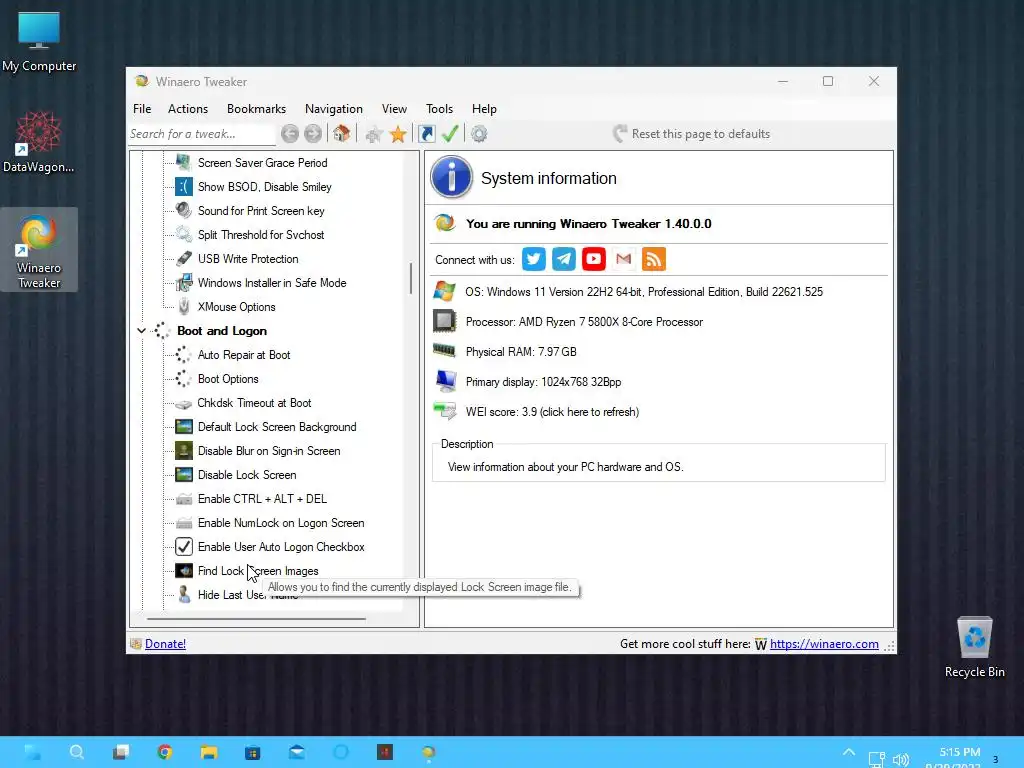Click the Windows Installer in Safe Mode icon
The image size is (1024, 768).
(x=184, y=283)
